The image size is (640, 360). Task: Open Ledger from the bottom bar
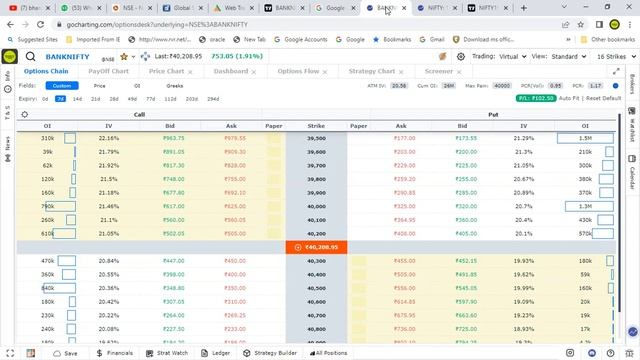click(x=215, y=353)
